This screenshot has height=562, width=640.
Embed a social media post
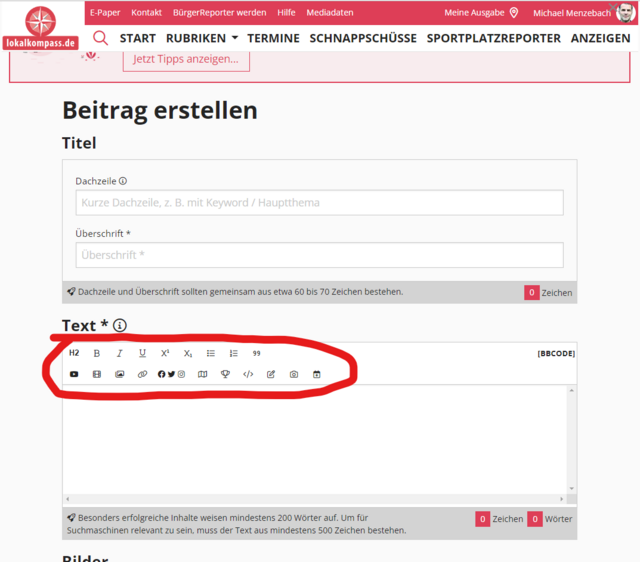coord(171,374)
